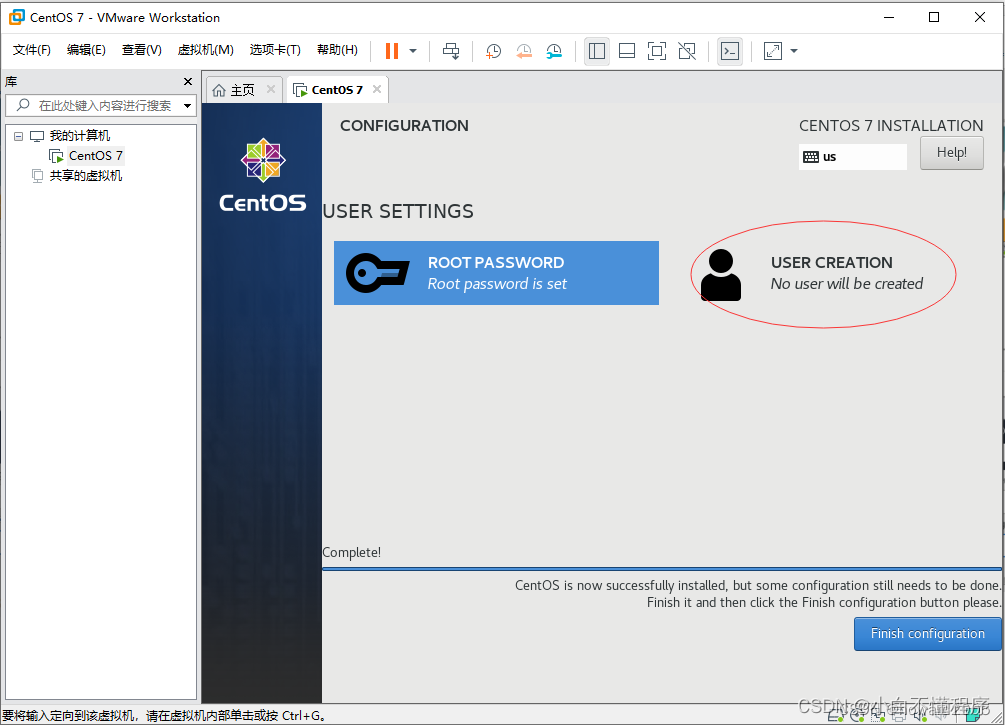
Task: Close the 库 library panel
Action: (x=188, y=81)
